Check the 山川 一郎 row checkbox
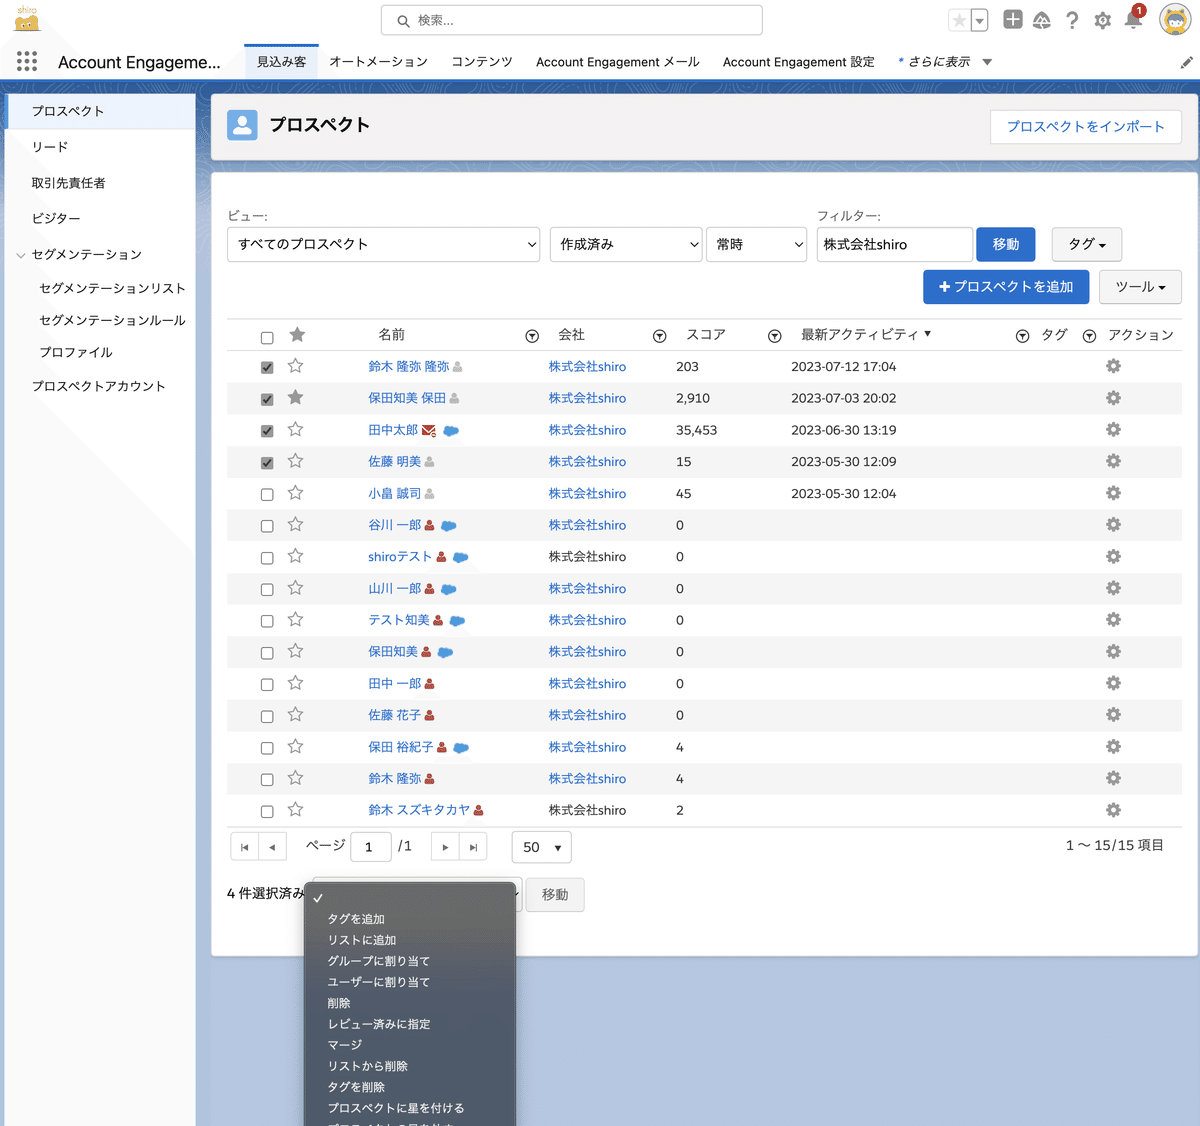Screen dimensions: 1200x1126 [x=267, y=590]
